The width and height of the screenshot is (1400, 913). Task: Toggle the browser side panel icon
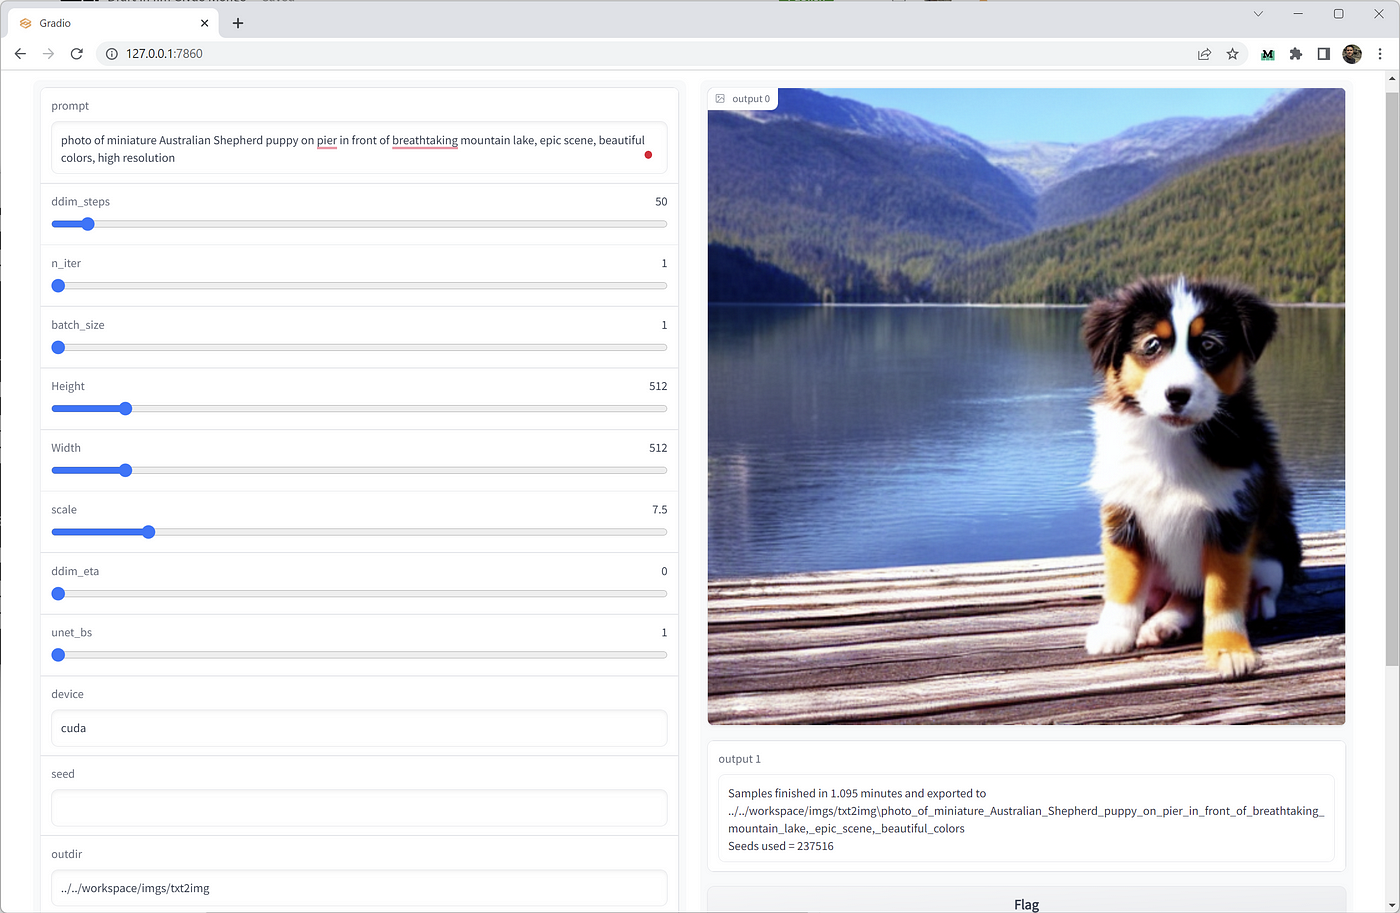1323,54
